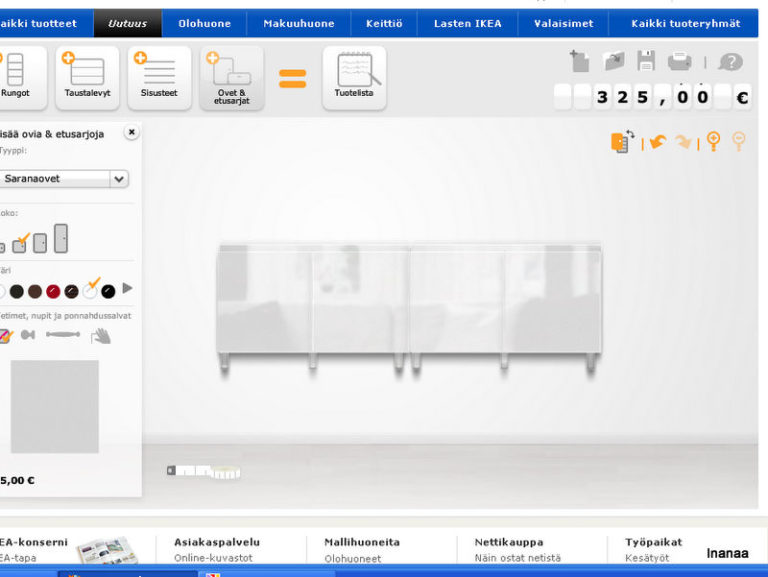Screen dimensions: 768x577
Task: Choose the push-open hand option
Action: tap(101, 336)
